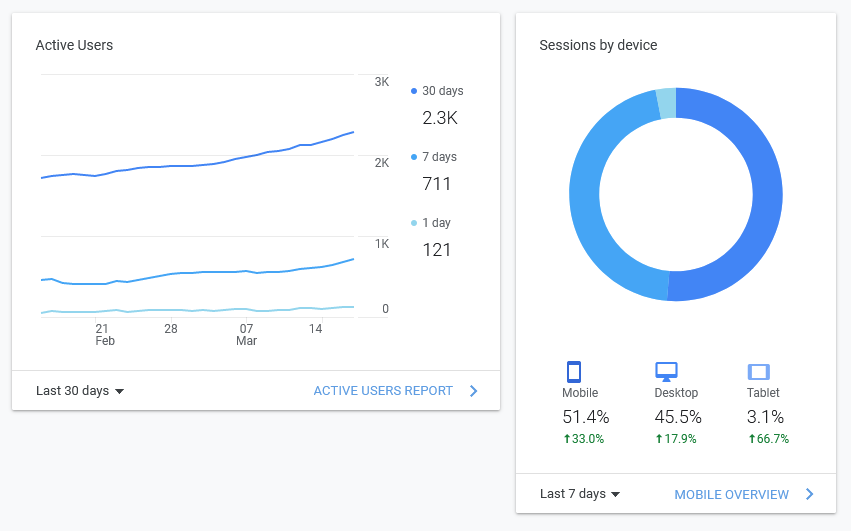The width and height of the screenshot is (851, 531).
Task: Click the Tablet device icon
Action: [758, 372]
